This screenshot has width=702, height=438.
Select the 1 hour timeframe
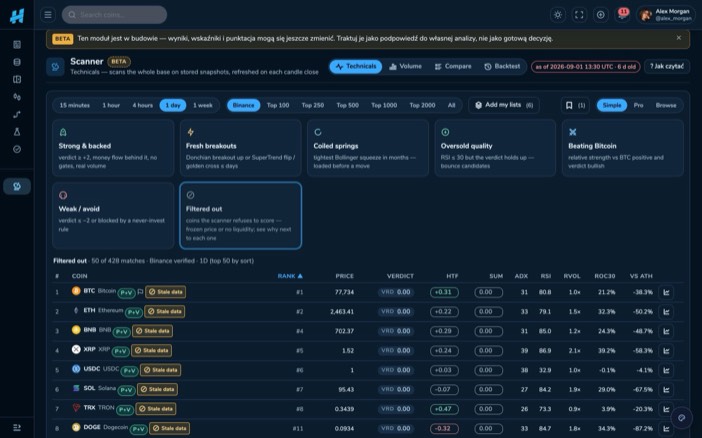tap(111, 105)
